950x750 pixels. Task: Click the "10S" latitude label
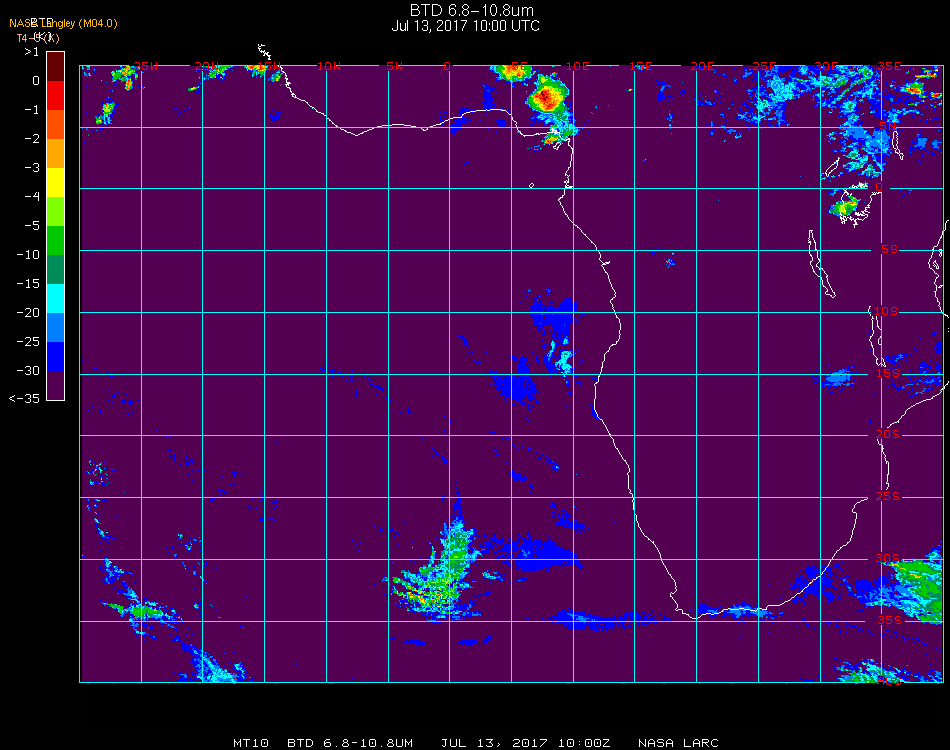coord(886,311)
